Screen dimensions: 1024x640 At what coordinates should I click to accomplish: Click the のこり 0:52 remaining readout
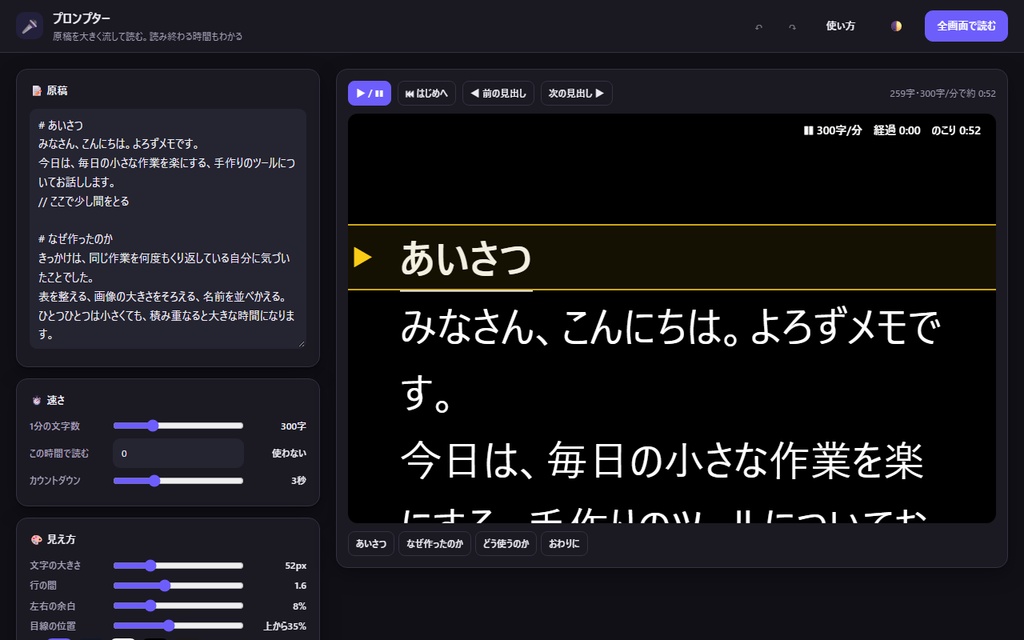pos(956,131)
